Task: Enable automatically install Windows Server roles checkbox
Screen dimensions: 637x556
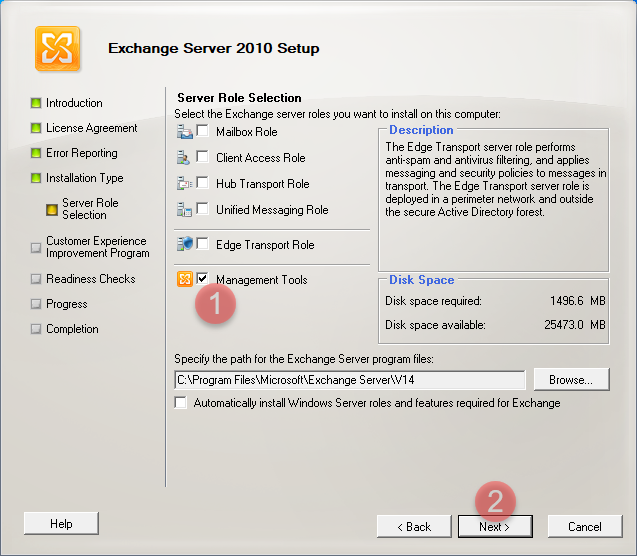Action: [x=180, y=402]
